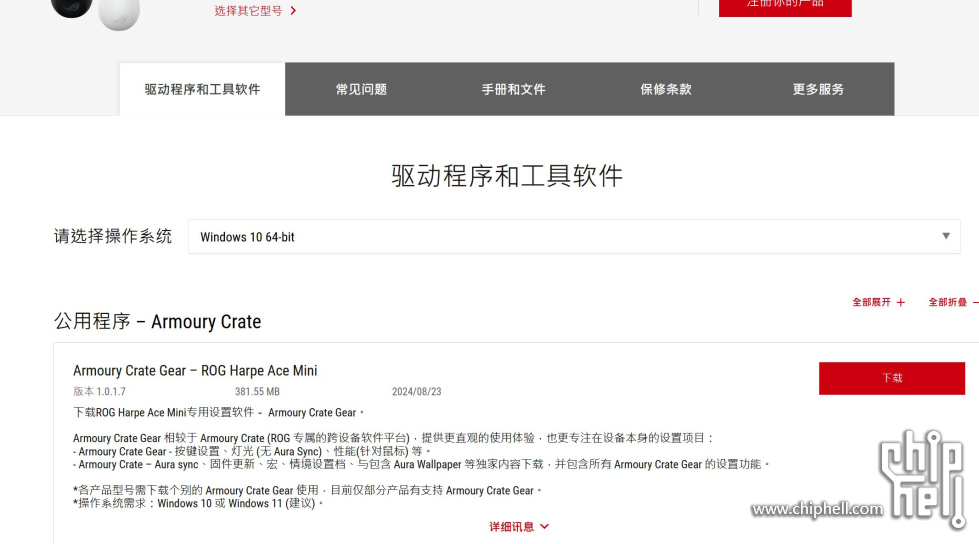
Task: Switch to the 常见问题 tab
Action: click(x=362, y=89)
